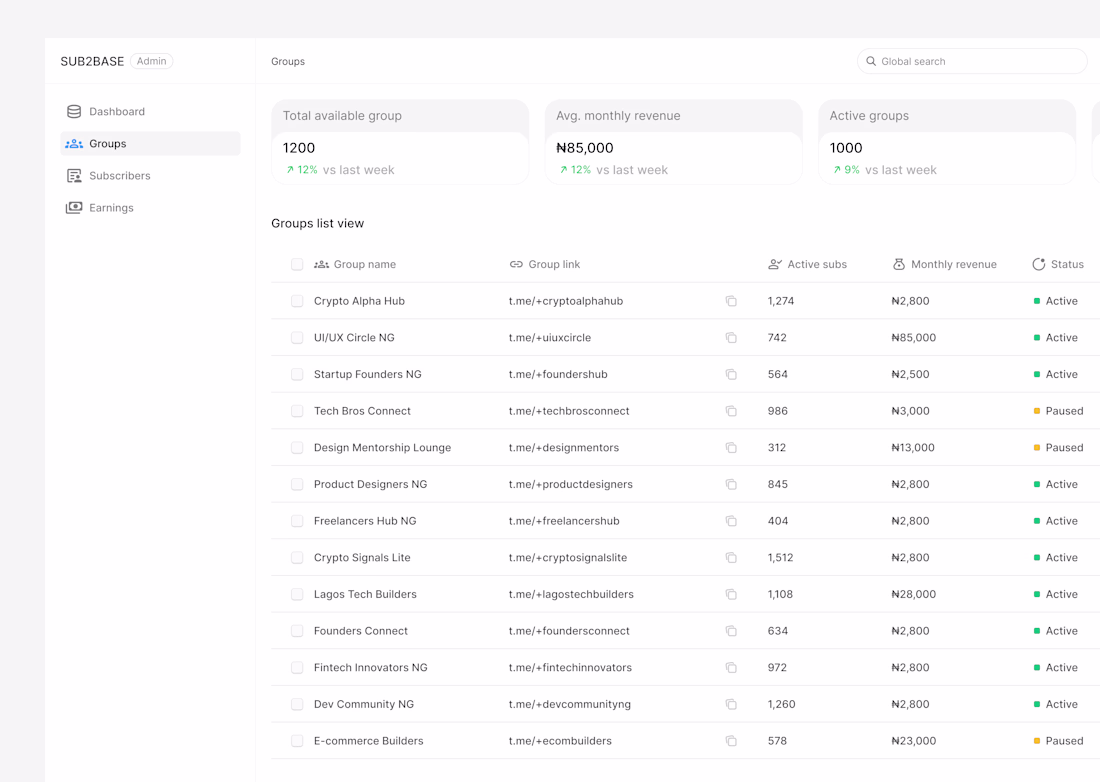
Task: Go to the Earnings page
Action: tap(110, 208)
